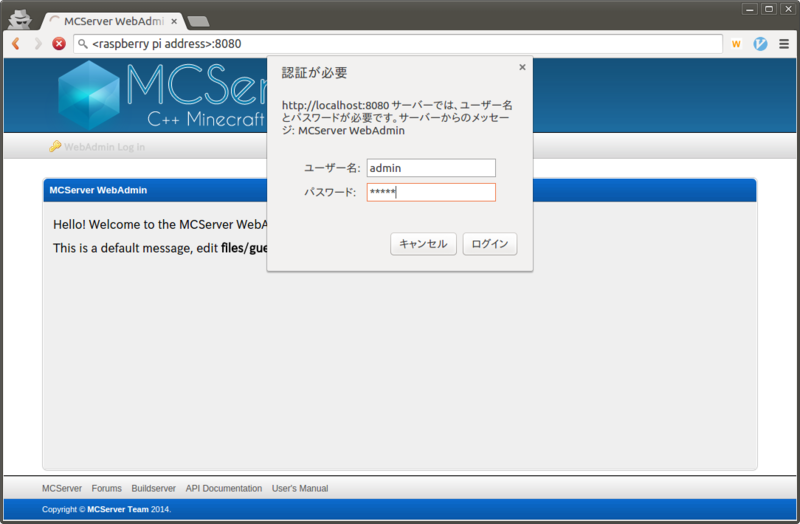Open the blue circular extension icon

760,44
